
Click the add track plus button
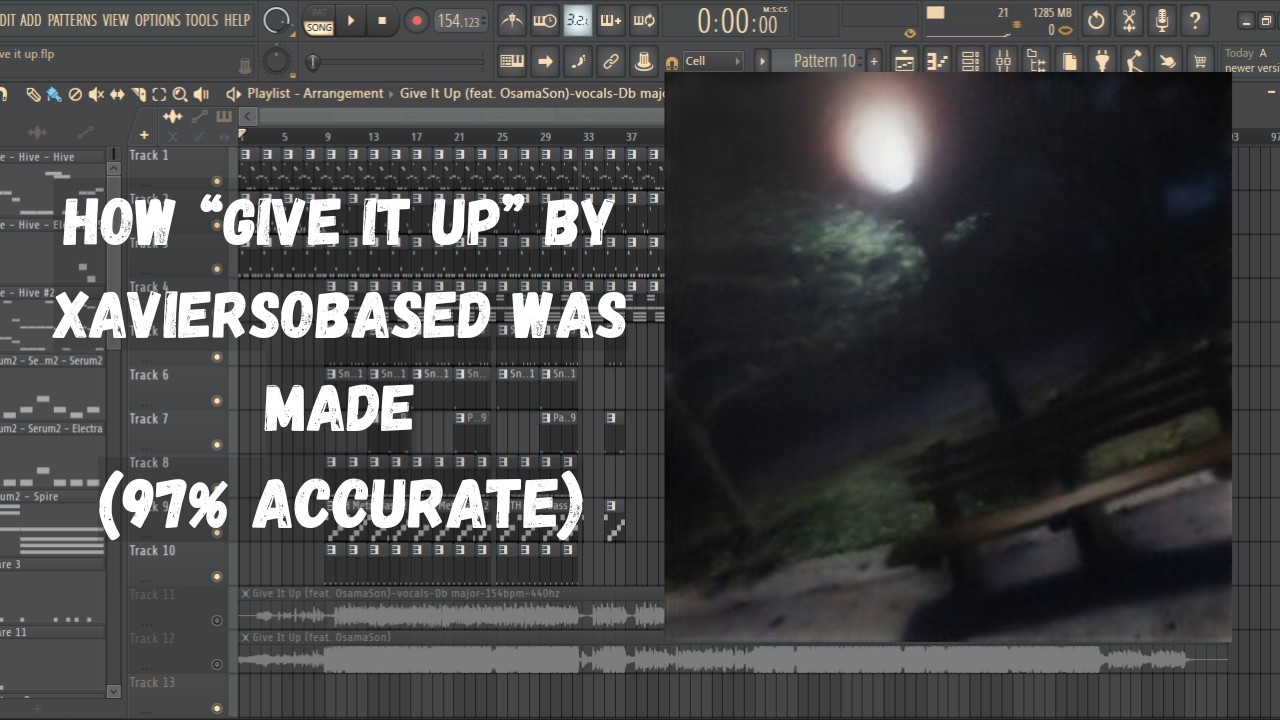point(144,135)
